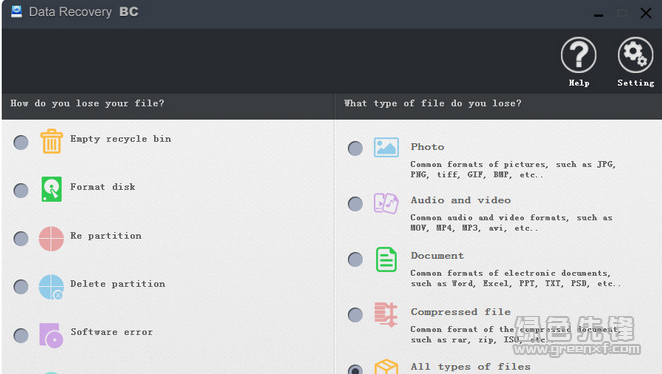Click the red Compressed file icon

(386, 314)
